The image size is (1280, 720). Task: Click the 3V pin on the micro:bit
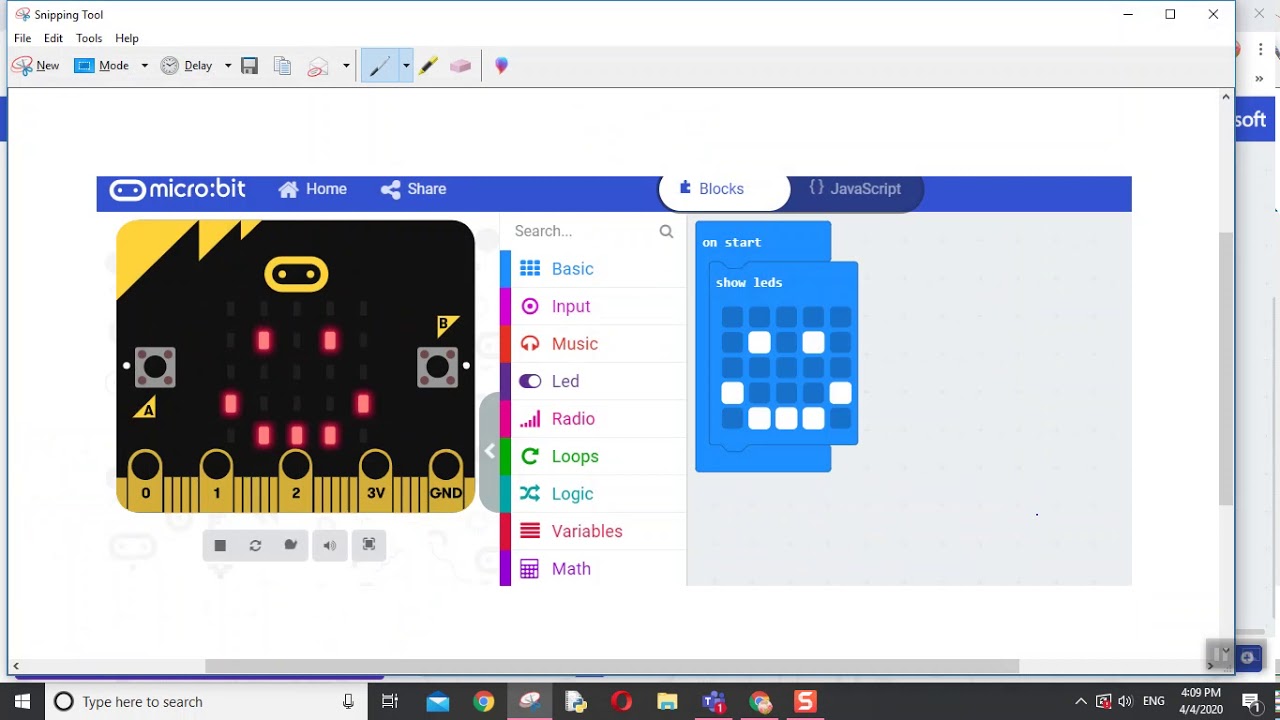pos(376,482)
